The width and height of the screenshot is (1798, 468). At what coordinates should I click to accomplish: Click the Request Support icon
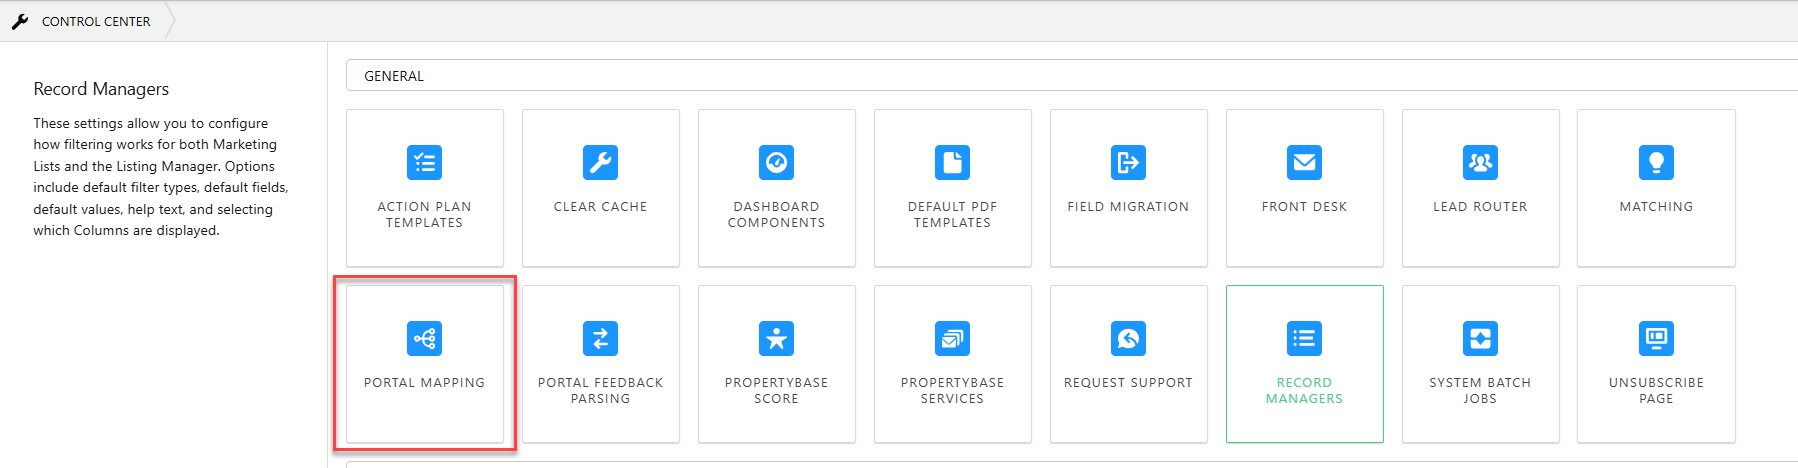point(1128,338)
